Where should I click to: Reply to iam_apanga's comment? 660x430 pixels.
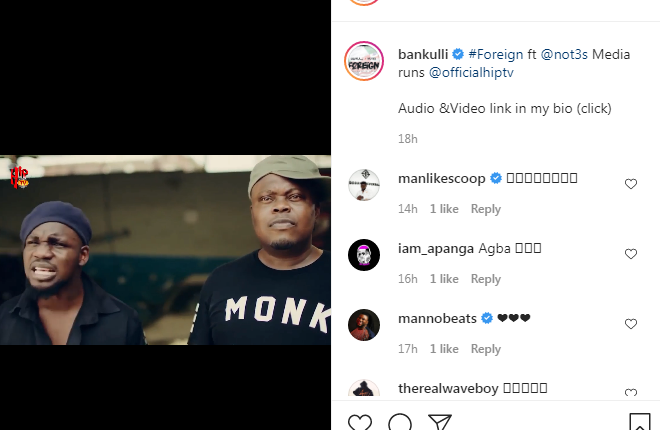coord(485,279)
